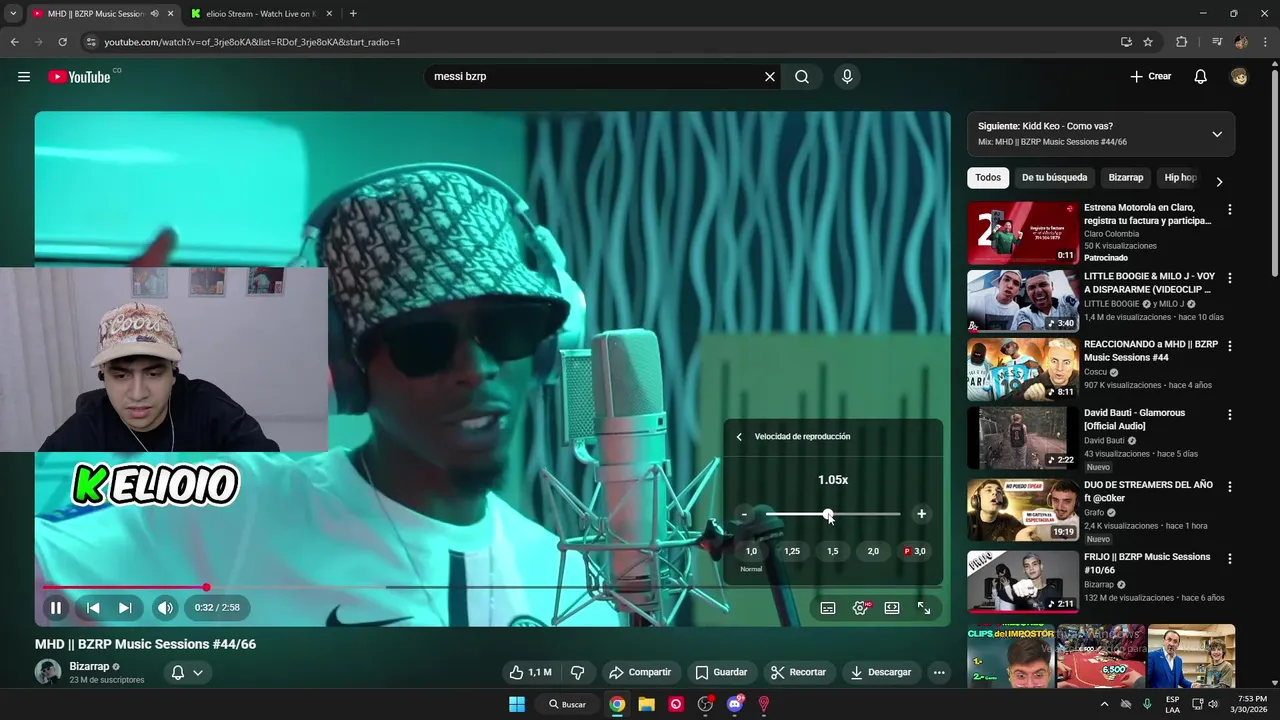Pause the video

pyautogui.click(x=56, y=607)
